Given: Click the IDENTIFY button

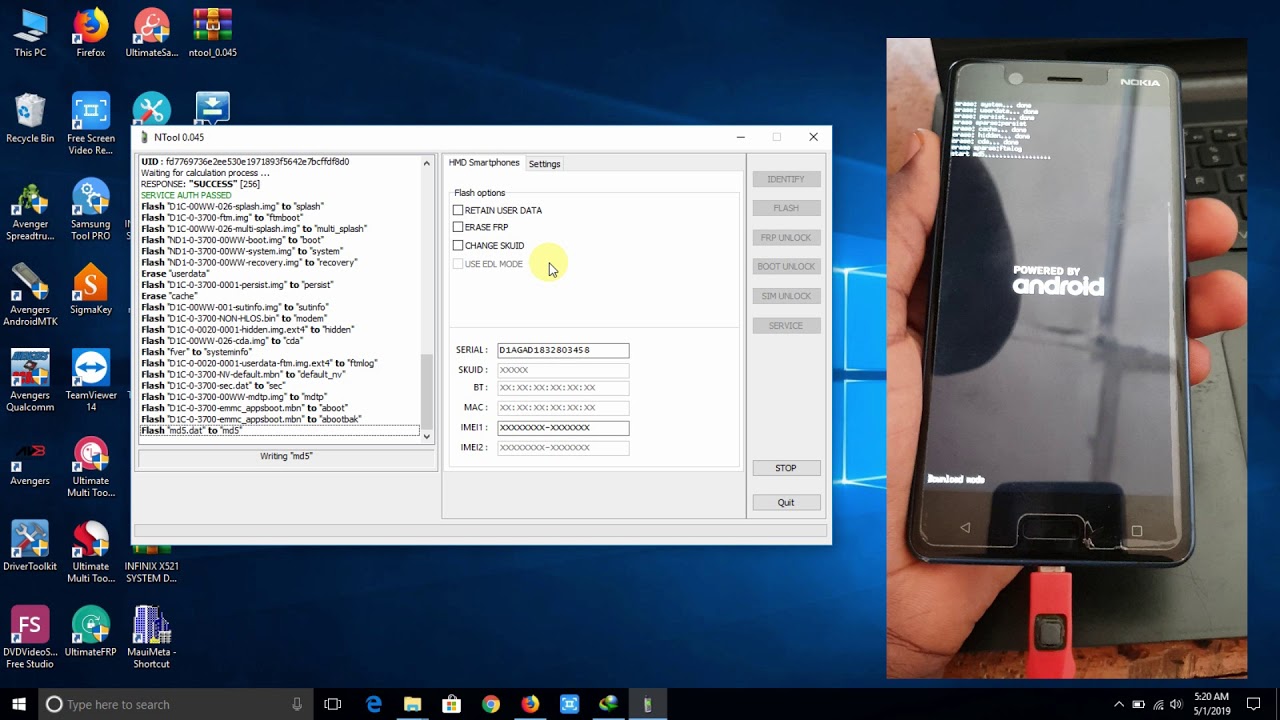Looking at the screenshot, I should click(786, 179).
